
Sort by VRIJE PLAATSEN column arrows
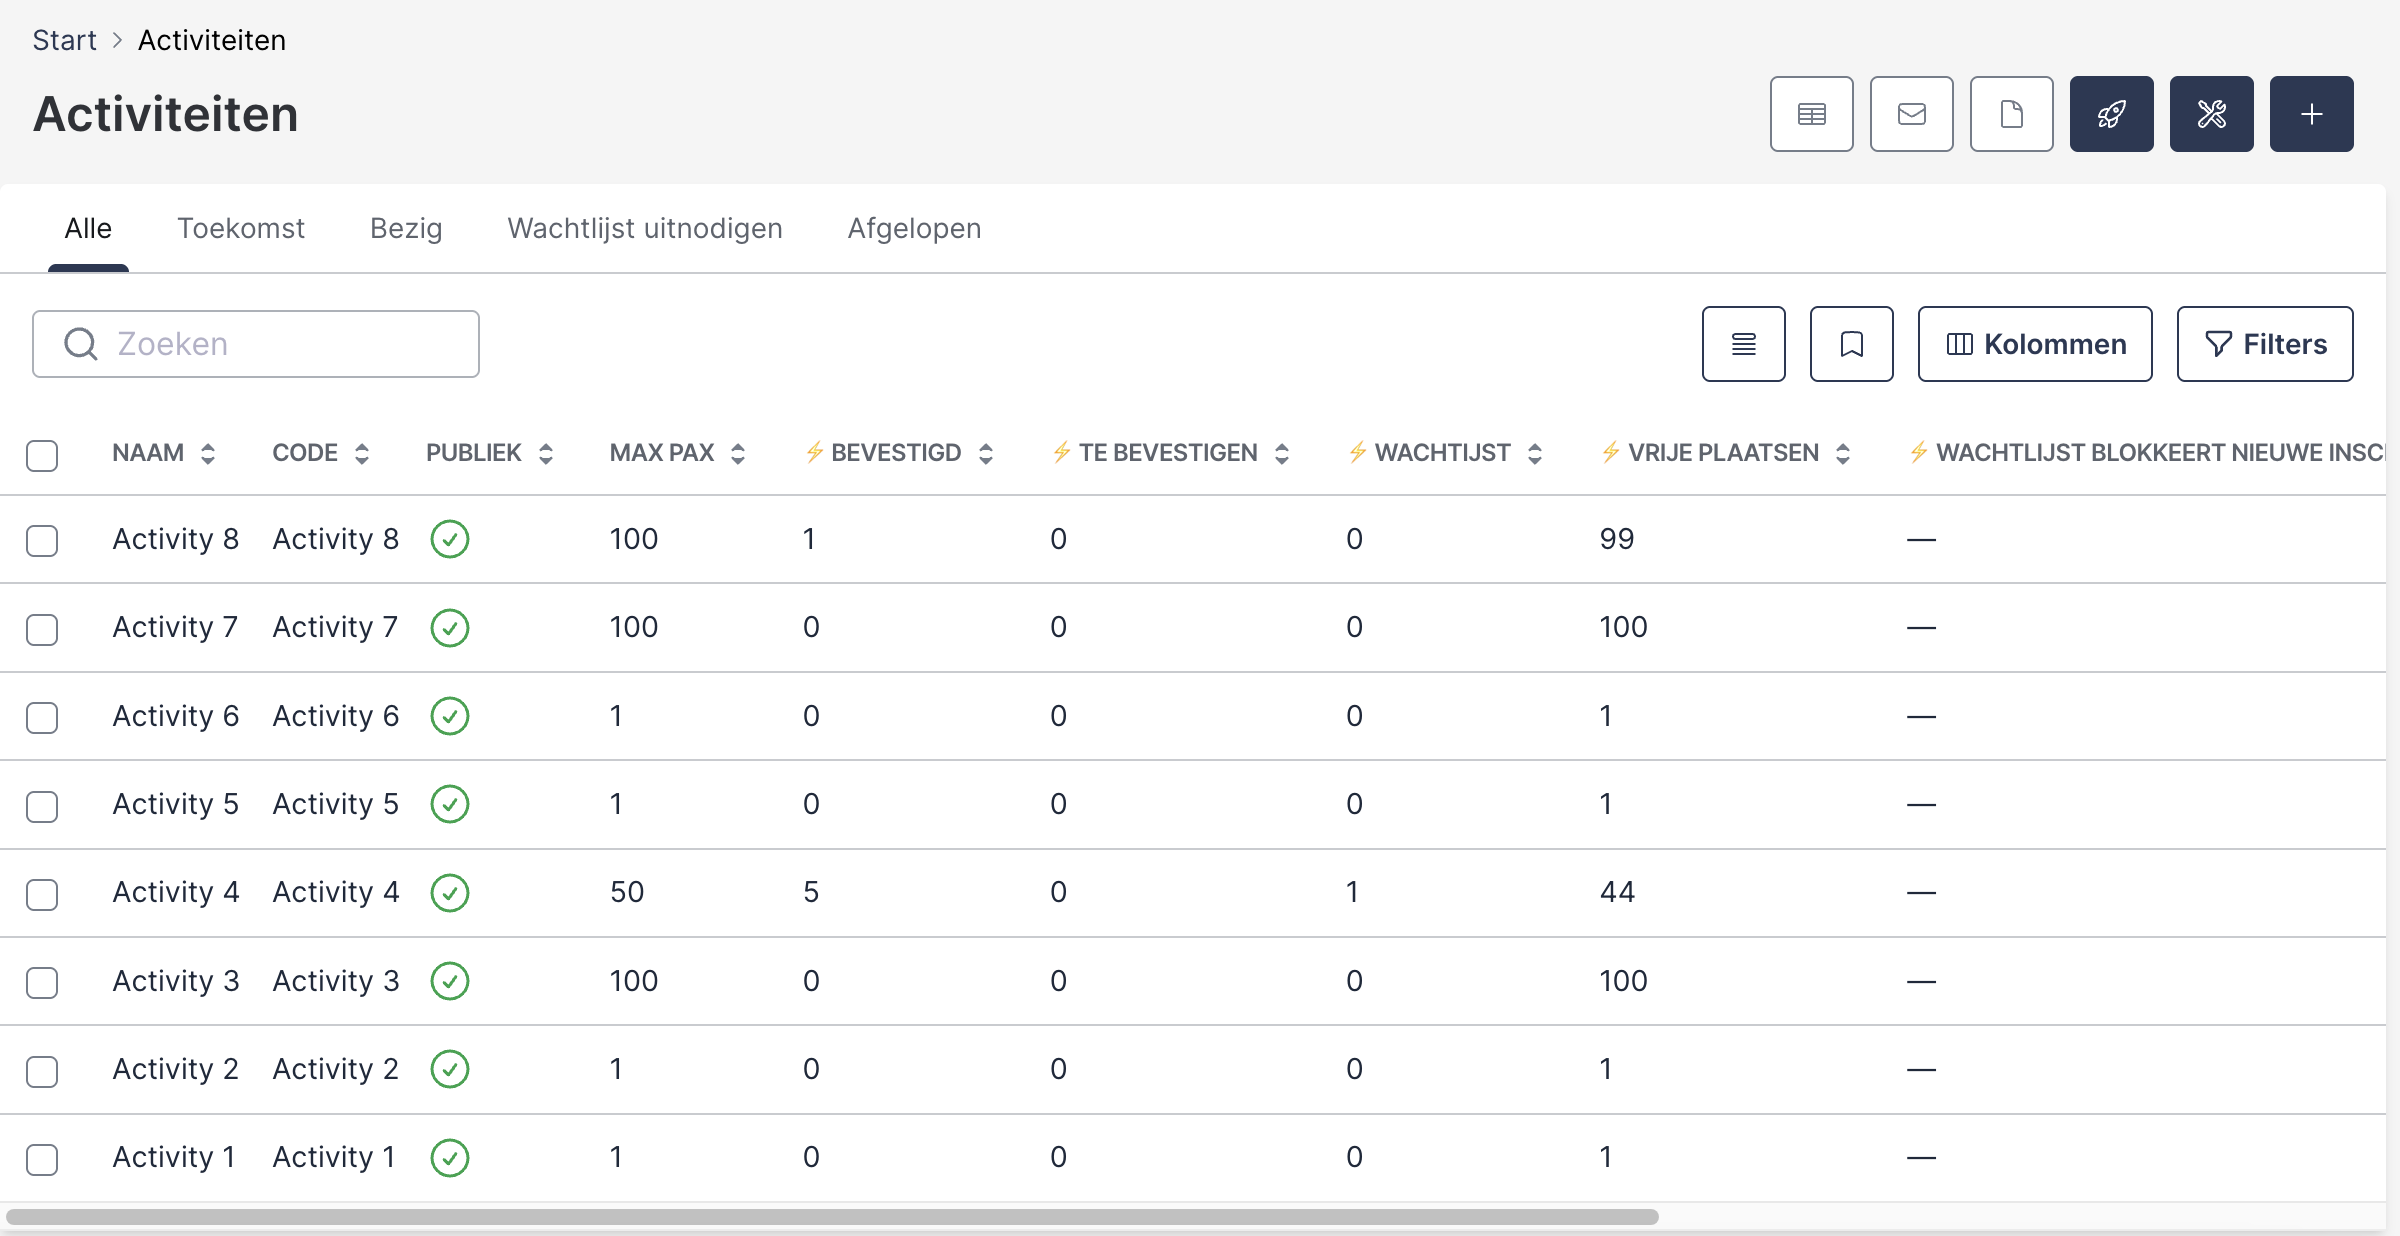pyautogui.click(x=1843, y=454)
